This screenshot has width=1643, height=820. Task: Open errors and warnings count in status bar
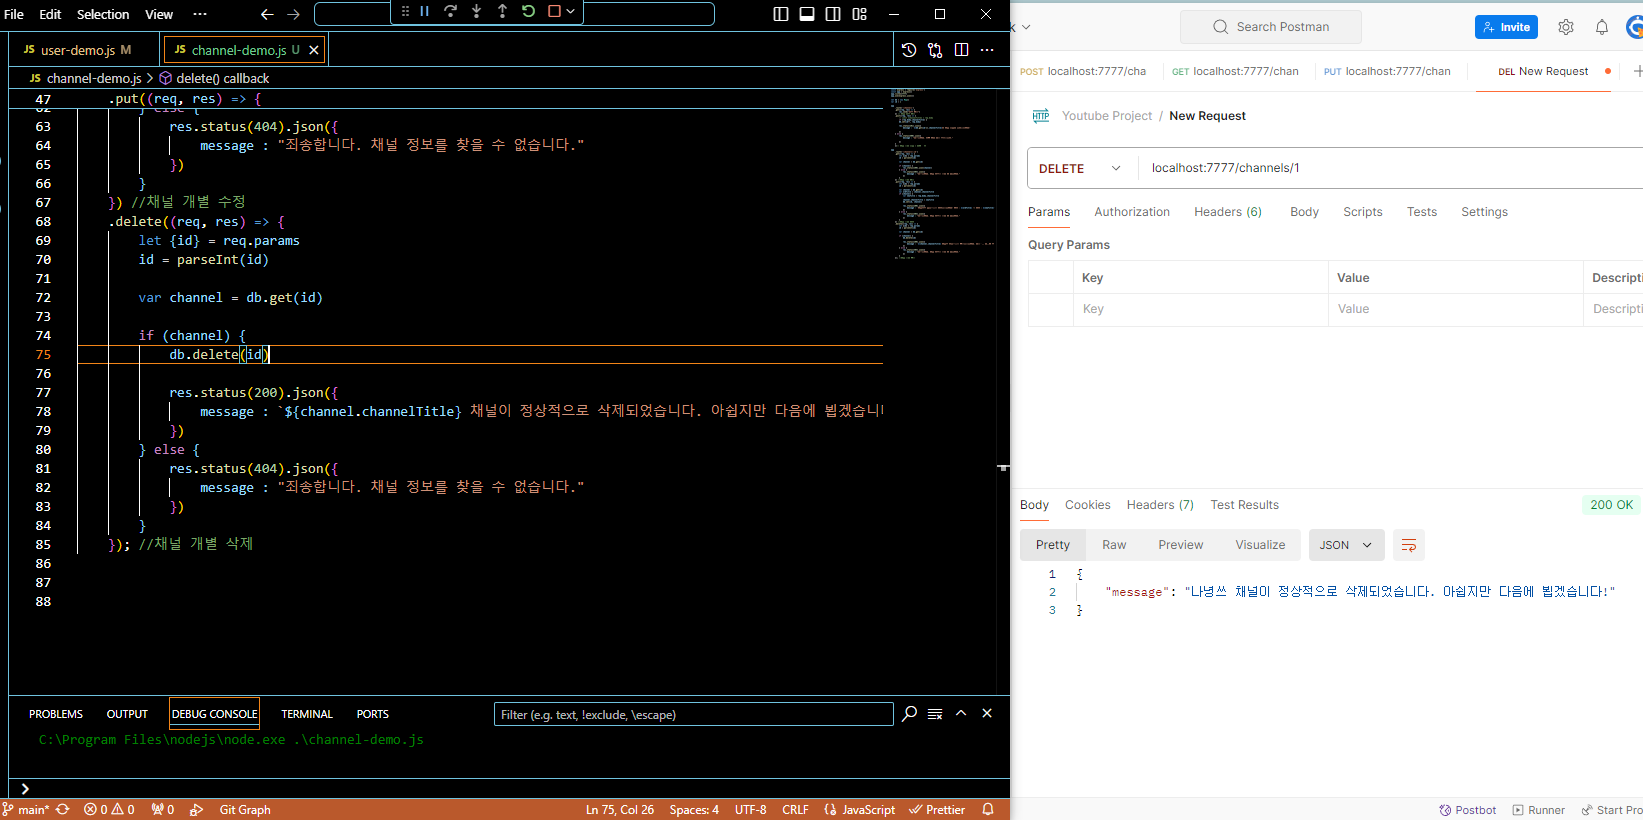[109, 810]
